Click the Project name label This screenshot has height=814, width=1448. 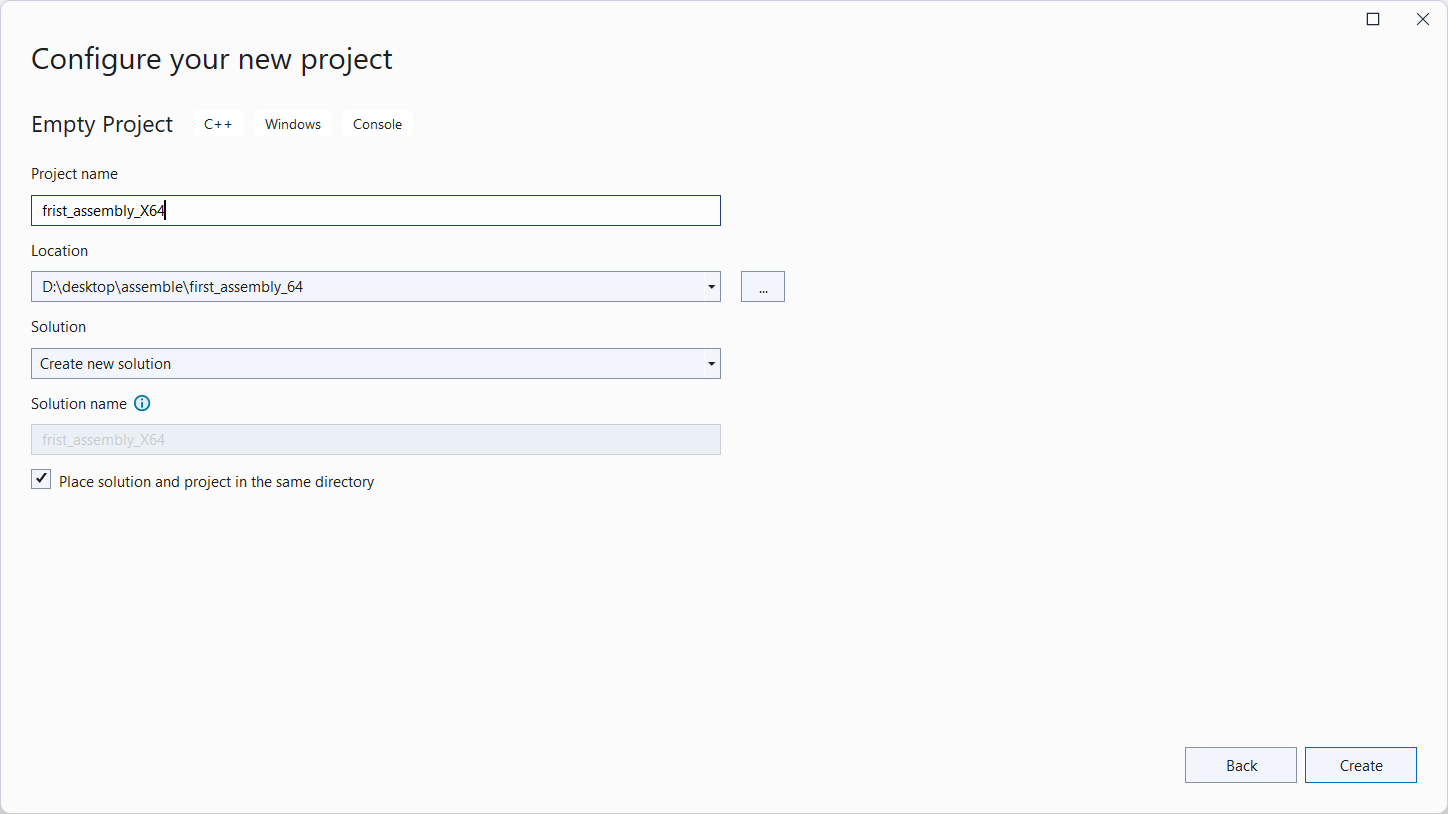[74, 174]
